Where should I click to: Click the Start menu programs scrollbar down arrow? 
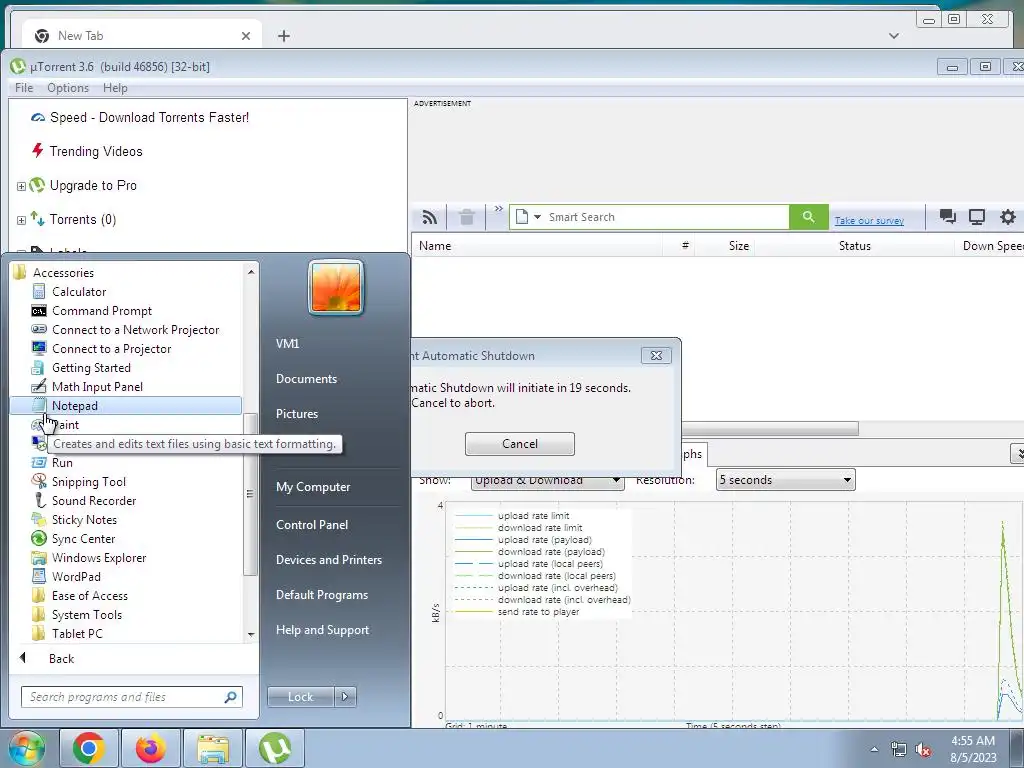pos(251,634)
